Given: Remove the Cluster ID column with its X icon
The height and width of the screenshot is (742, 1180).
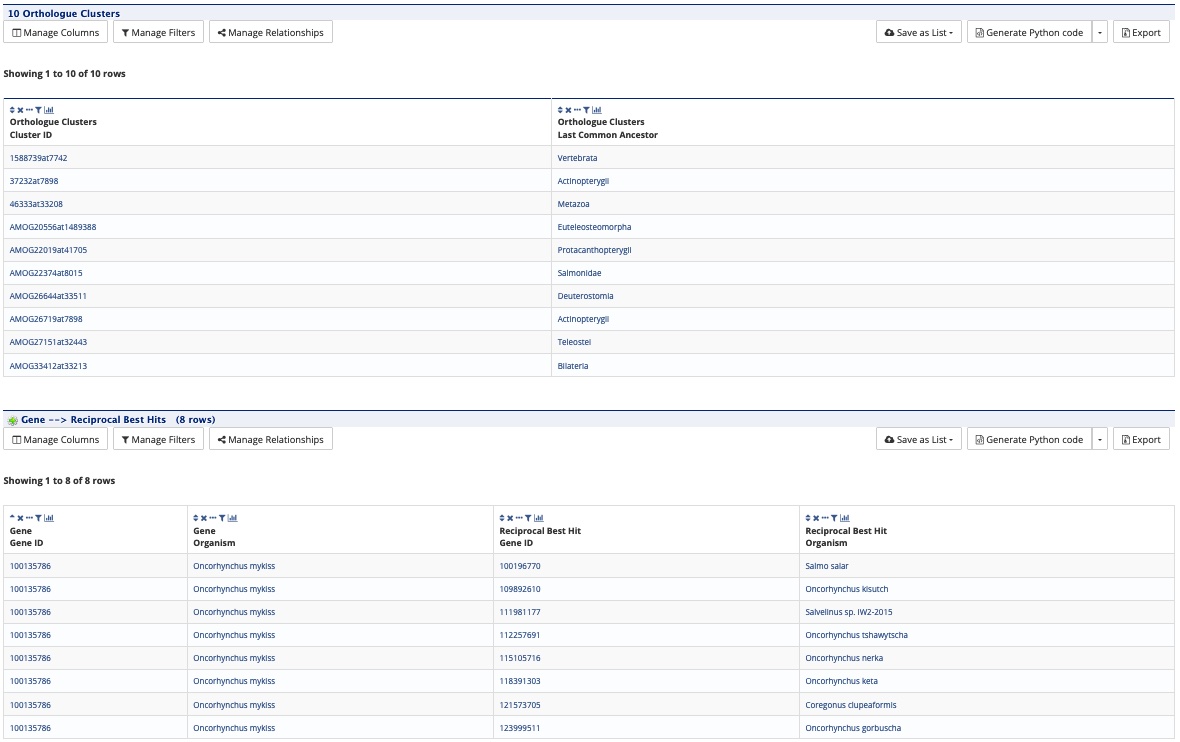Looking at the screenshot, I should coord(20,110).
